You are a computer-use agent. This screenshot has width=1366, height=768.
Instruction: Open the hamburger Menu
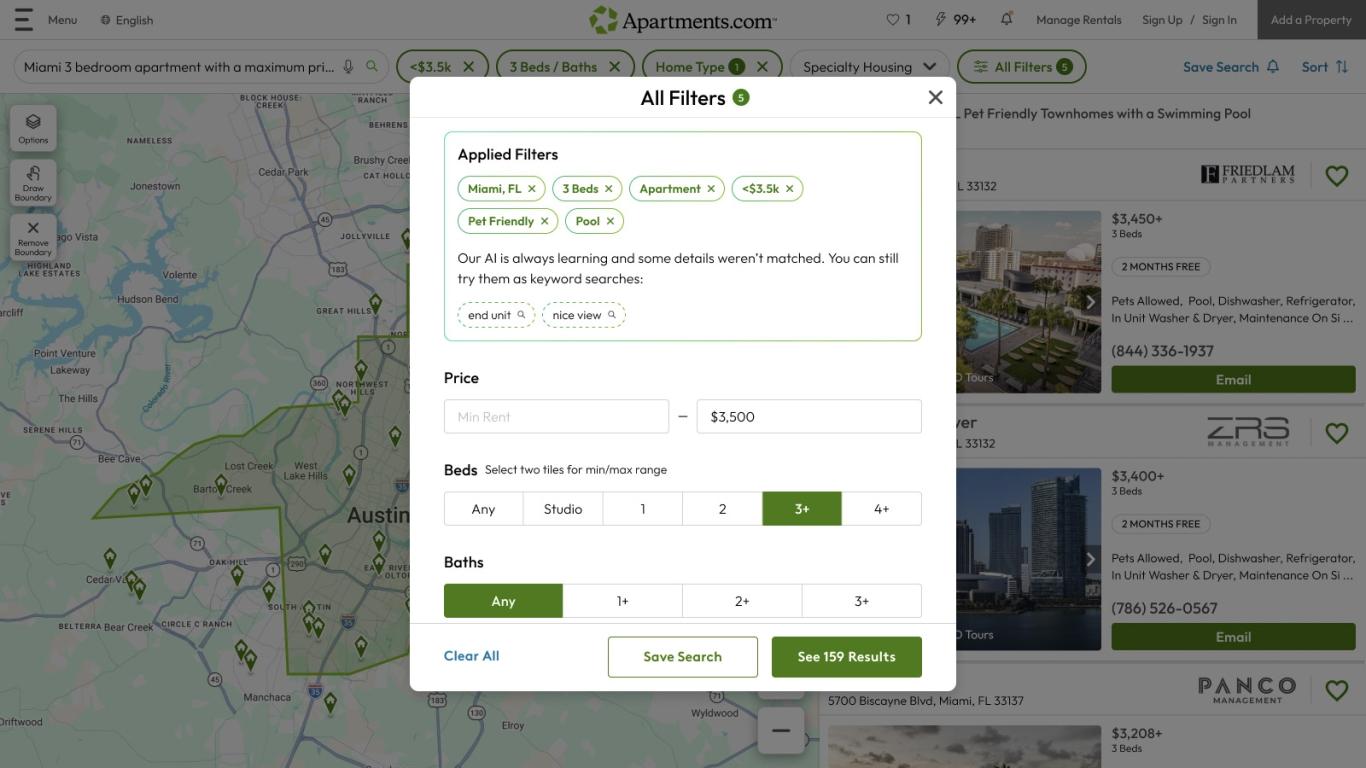point(23,18)
